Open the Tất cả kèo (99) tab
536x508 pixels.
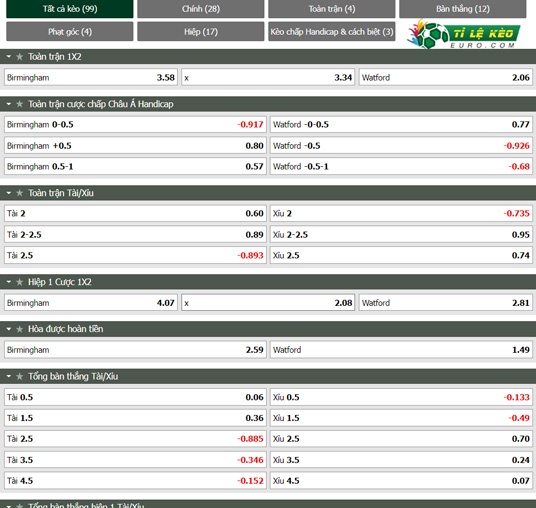point(70,9)
